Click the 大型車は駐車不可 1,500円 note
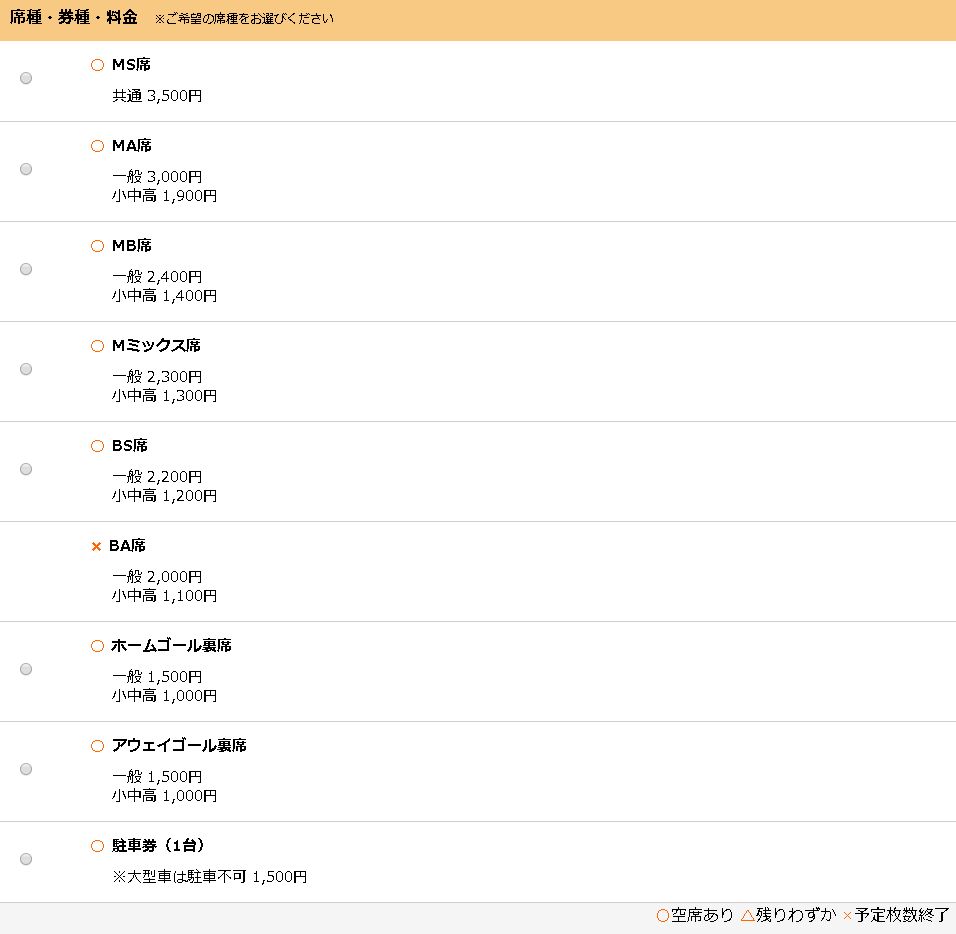Screen dimensions: 956x934 click(x=209, y=877)
